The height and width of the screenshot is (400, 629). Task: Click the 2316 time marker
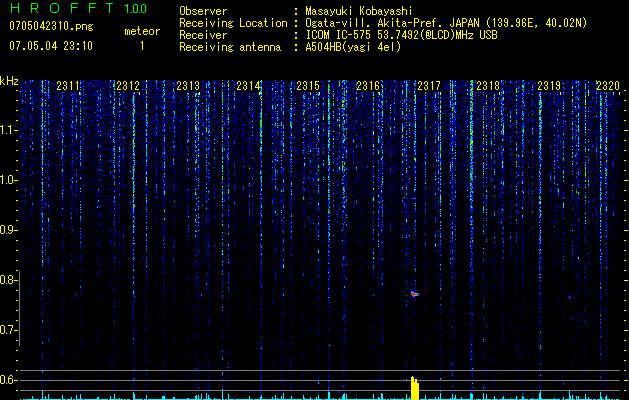(x=368, y=85)
